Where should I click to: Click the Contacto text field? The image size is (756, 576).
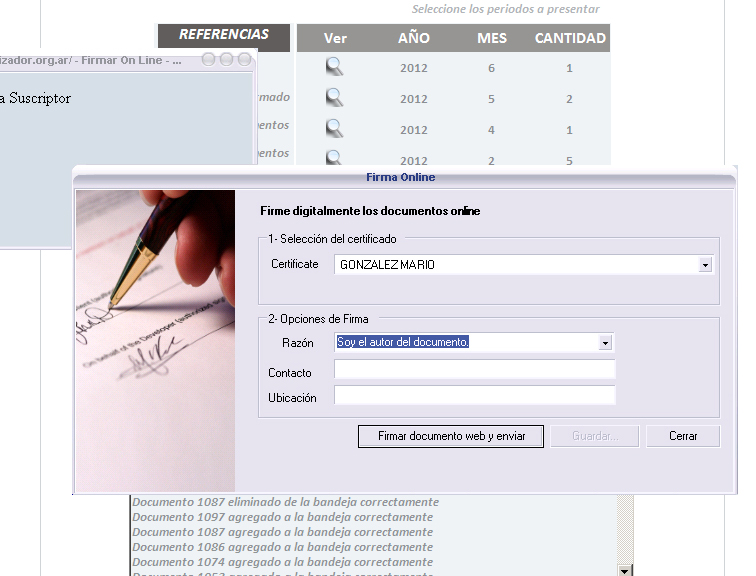coord(474,370)
